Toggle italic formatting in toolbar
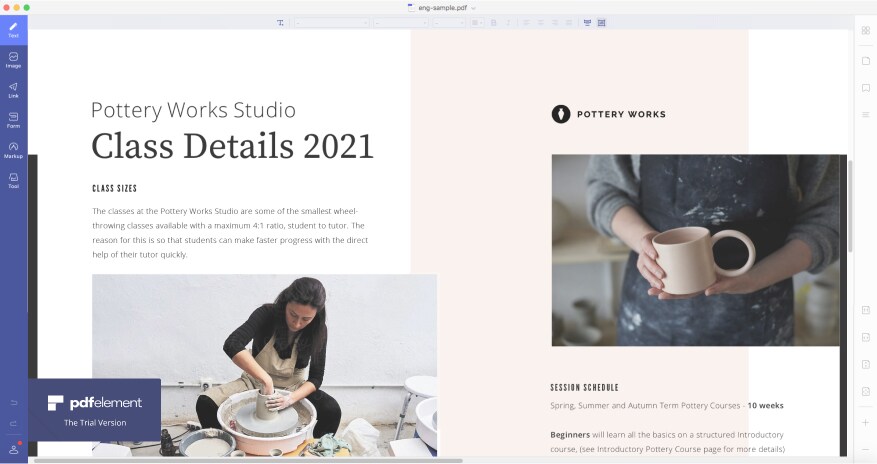The height and width of the screenshot is (464, 877). click(508, 22)
